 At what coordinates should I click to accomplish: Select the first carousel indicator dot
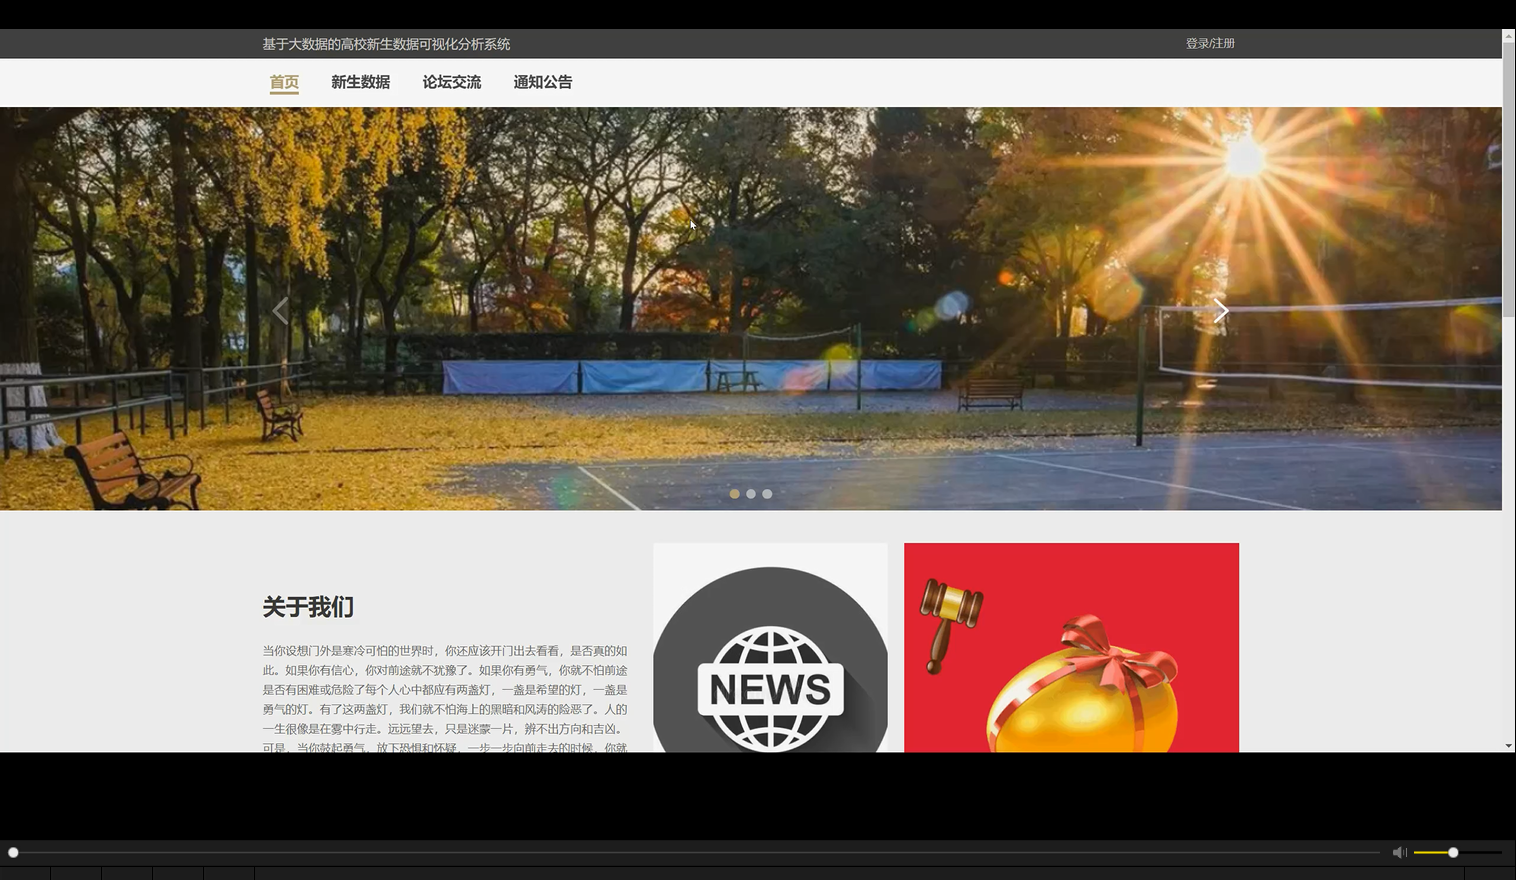(x=735, y=493)
